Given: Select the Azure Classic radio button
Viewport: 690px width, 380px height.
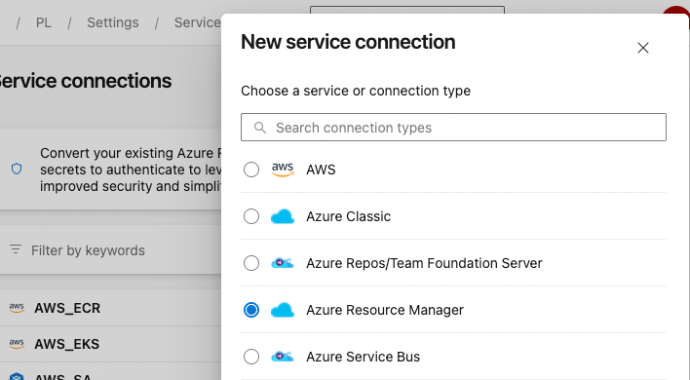Looking at the screenshot, I should 251,216.
